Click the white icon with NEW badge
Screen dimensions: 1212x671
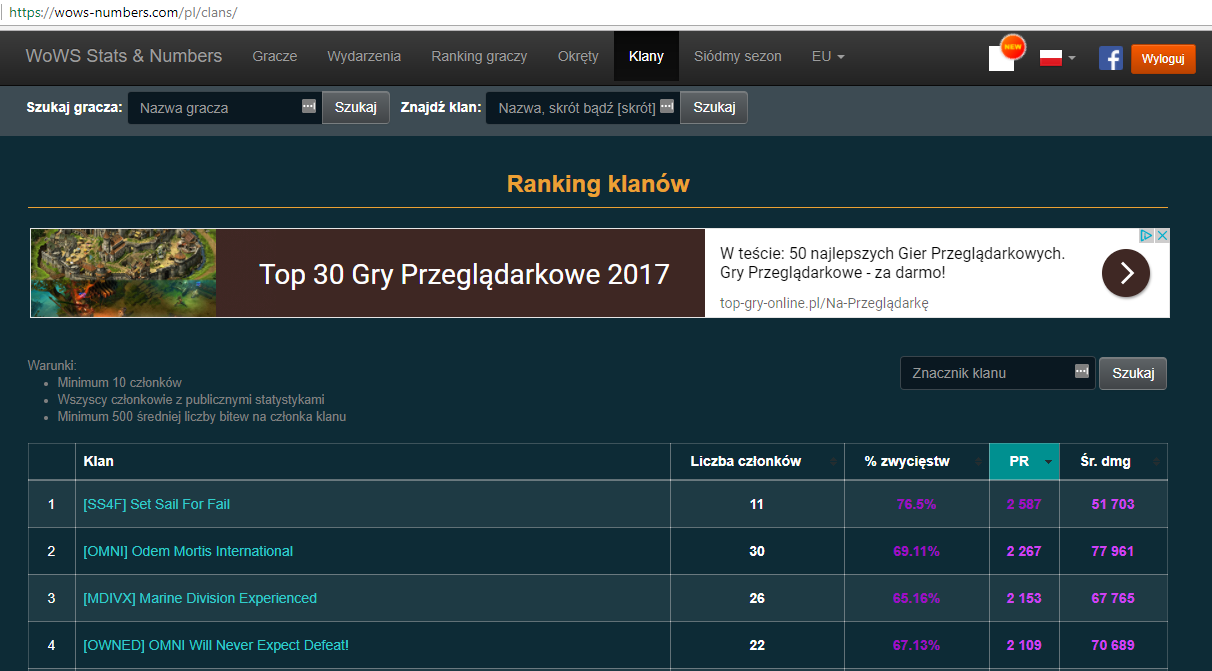click(x=1002, y=57)
